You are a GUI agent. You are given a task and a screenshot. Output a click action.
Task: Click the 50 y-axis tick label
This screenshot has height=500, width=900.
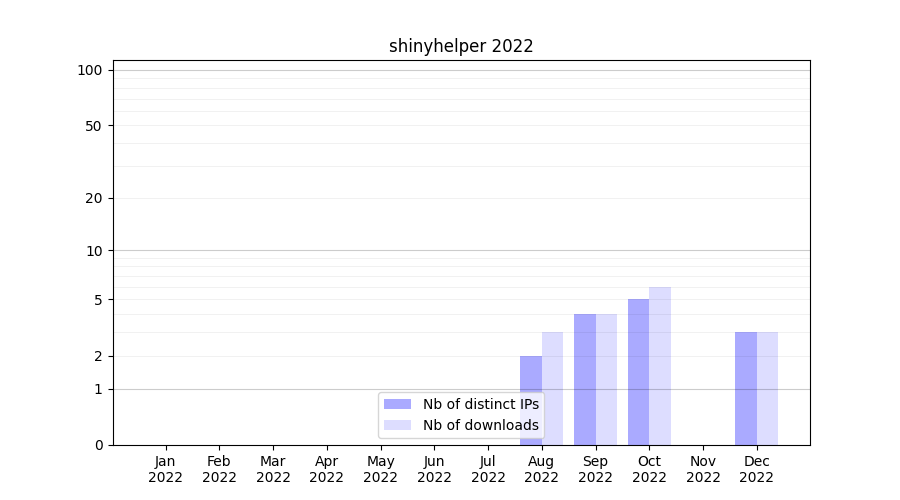(x=94, y=126)
